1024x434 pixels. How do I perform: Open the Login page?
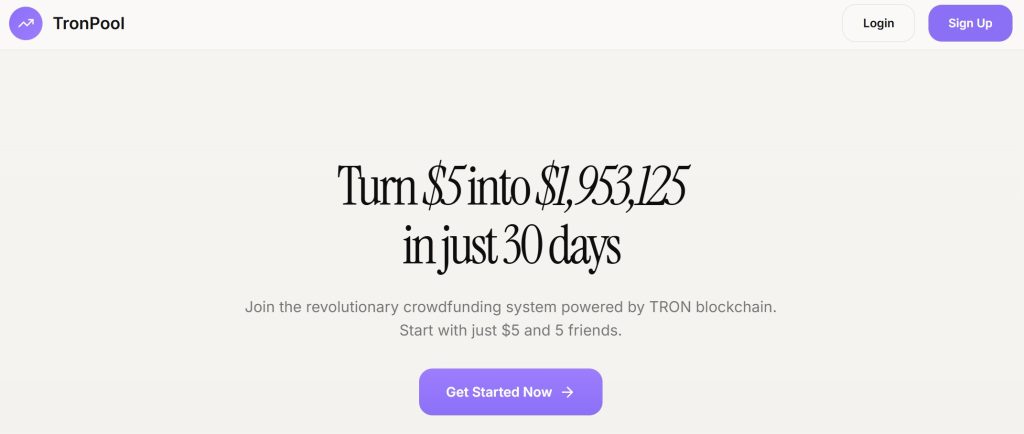tap(878, 23)
